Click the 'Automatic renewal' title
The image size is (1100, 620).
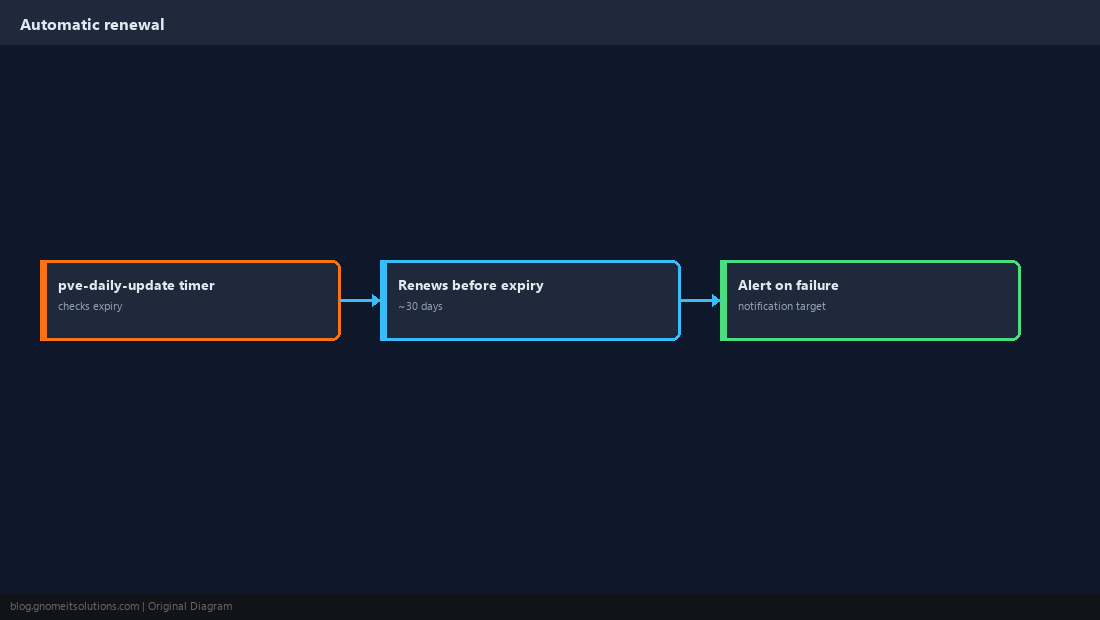click(x=92, y=25)
